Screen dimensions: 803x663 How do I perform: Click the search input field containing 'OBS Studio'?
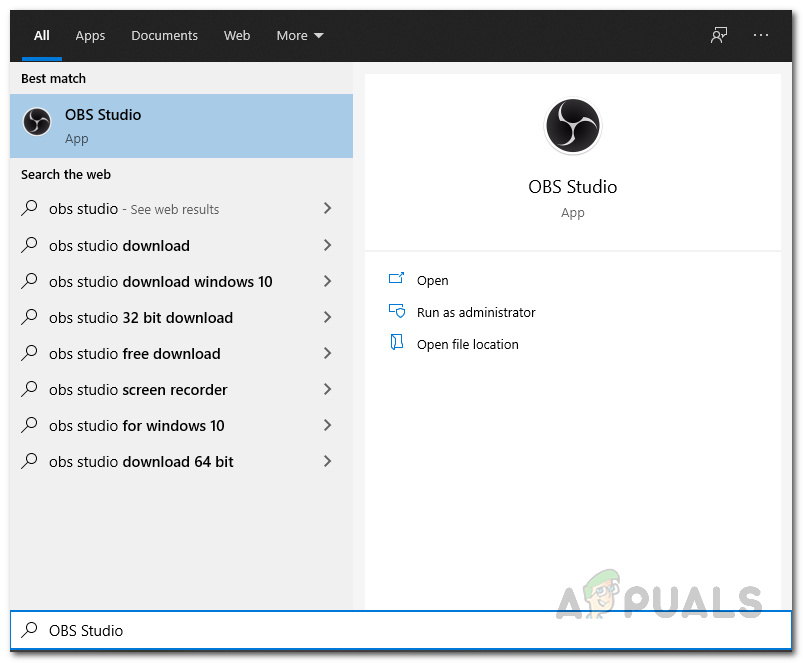(x=401, y=630)
